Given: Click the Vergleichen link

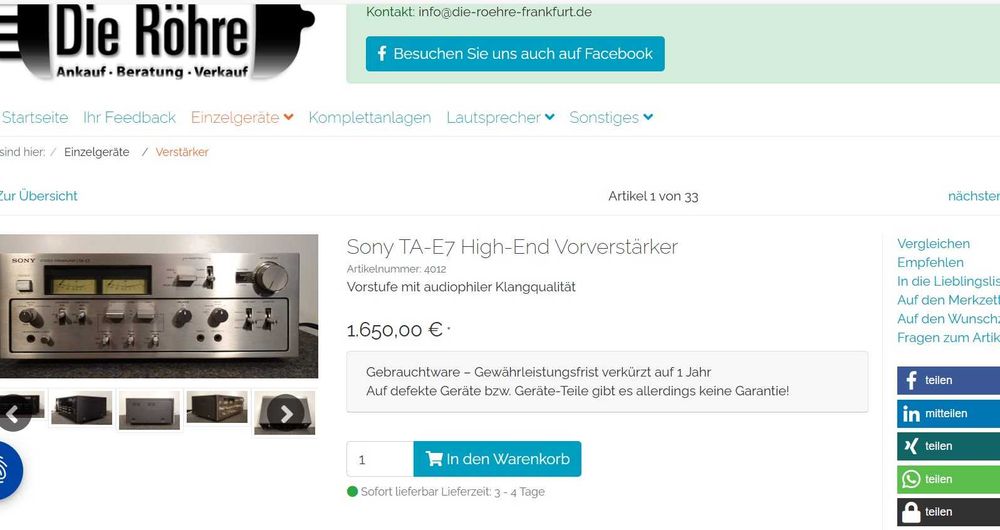Looking at the screenshot, I should [x=933, y=244].
